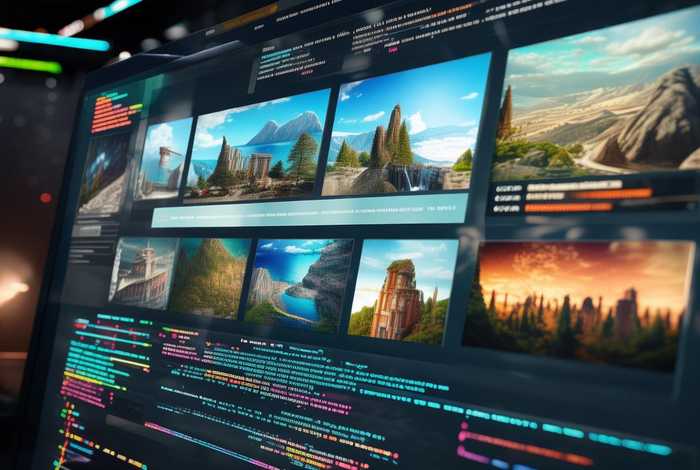Open the green forested cliff thumbnail
This screenshot has height=470, width=700.
click(209, 277)
